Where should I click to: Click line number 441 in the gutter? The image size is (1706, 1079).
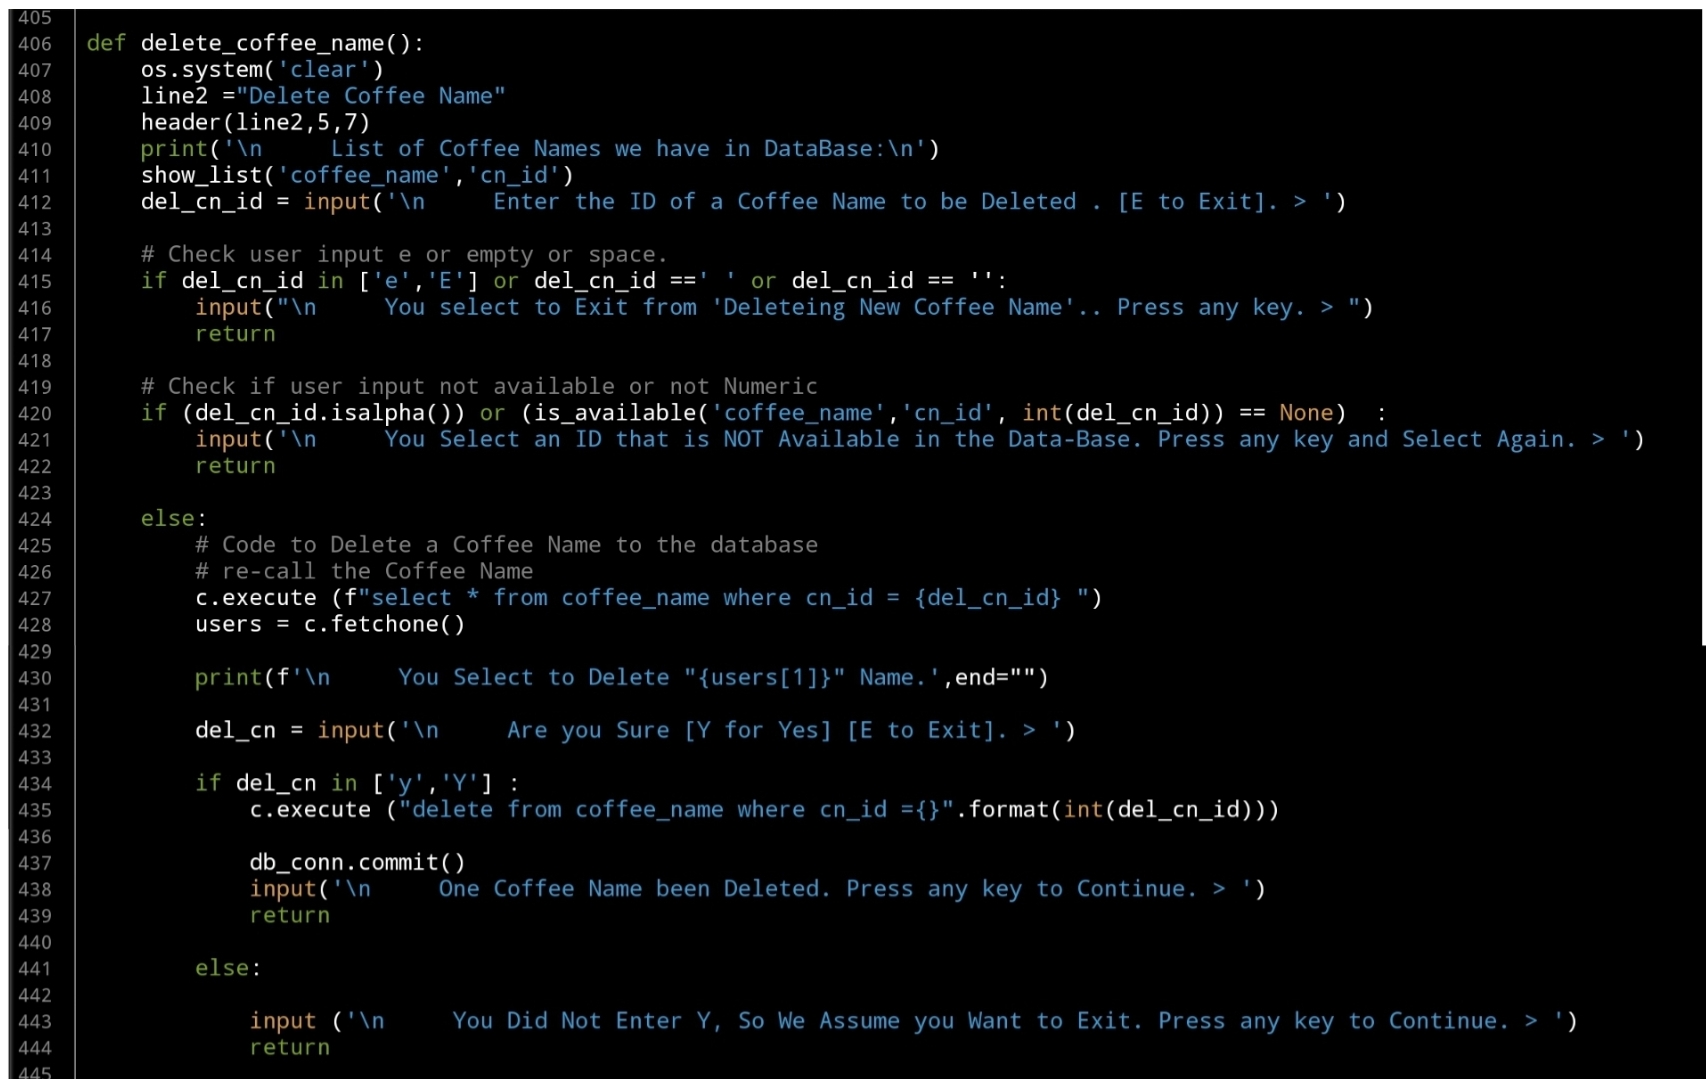point(34,969)
